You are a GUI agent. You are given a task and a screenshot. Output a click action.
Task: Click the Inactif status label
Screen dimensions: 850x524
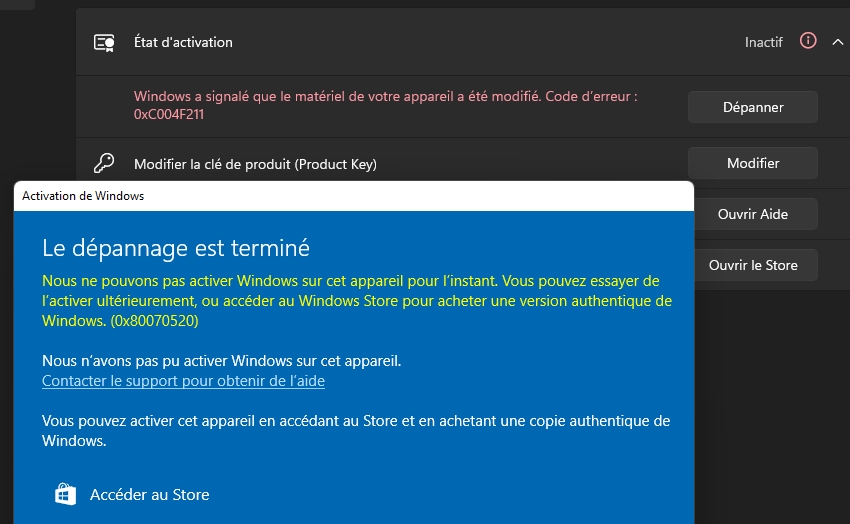(764, 42)
